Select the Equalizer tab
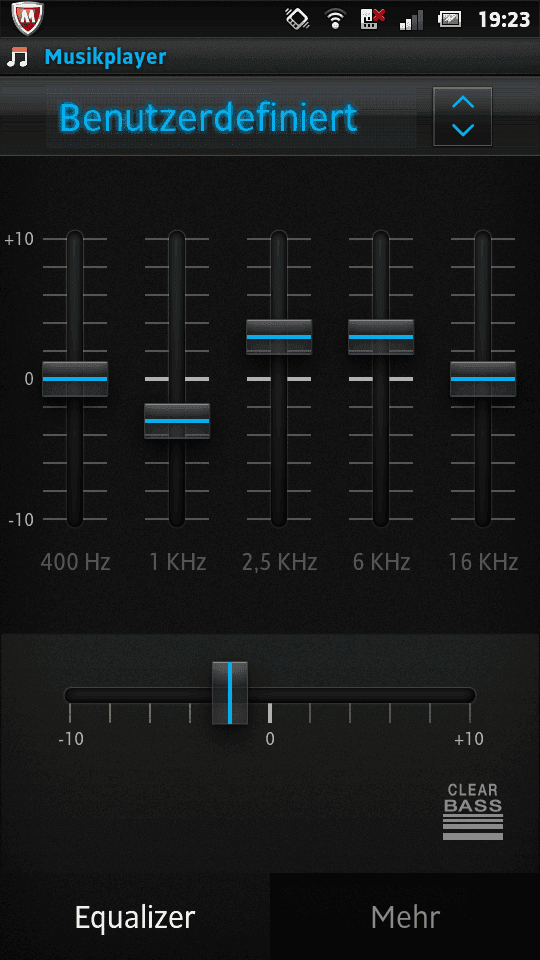Viewport: 540px width, 960px height. click(135, 917)
